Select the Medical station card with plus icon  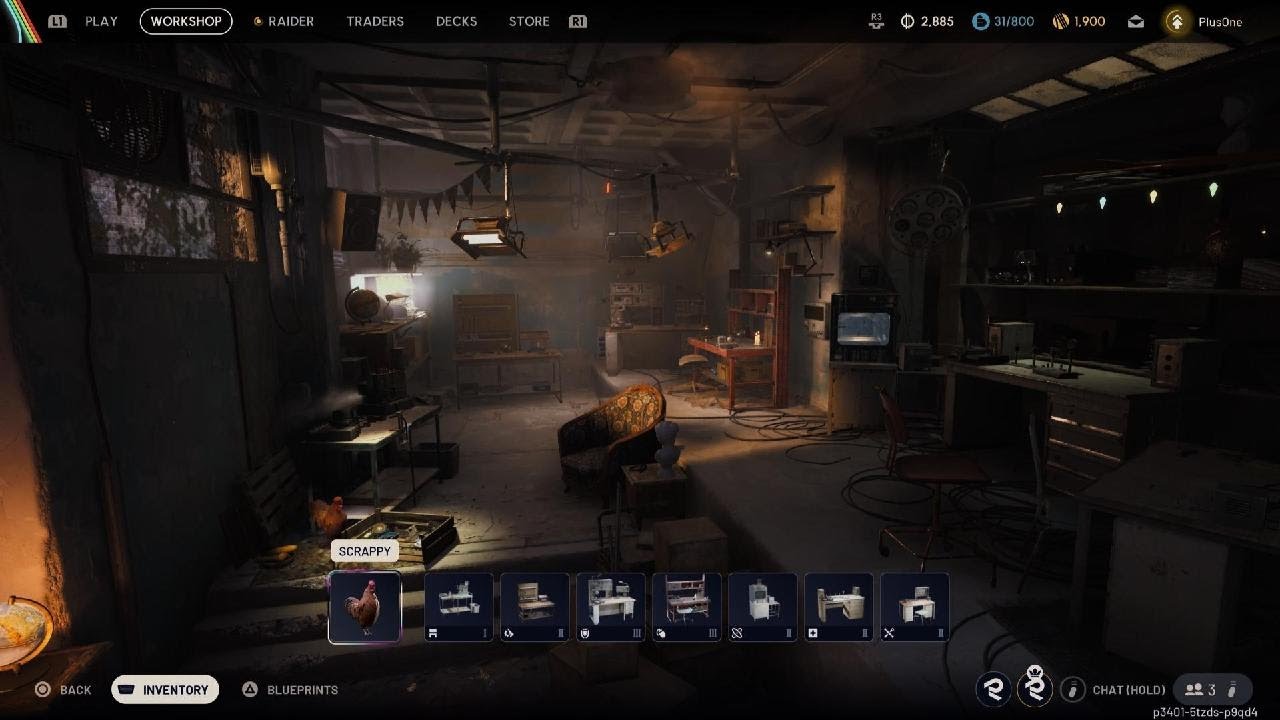(839, 607)
